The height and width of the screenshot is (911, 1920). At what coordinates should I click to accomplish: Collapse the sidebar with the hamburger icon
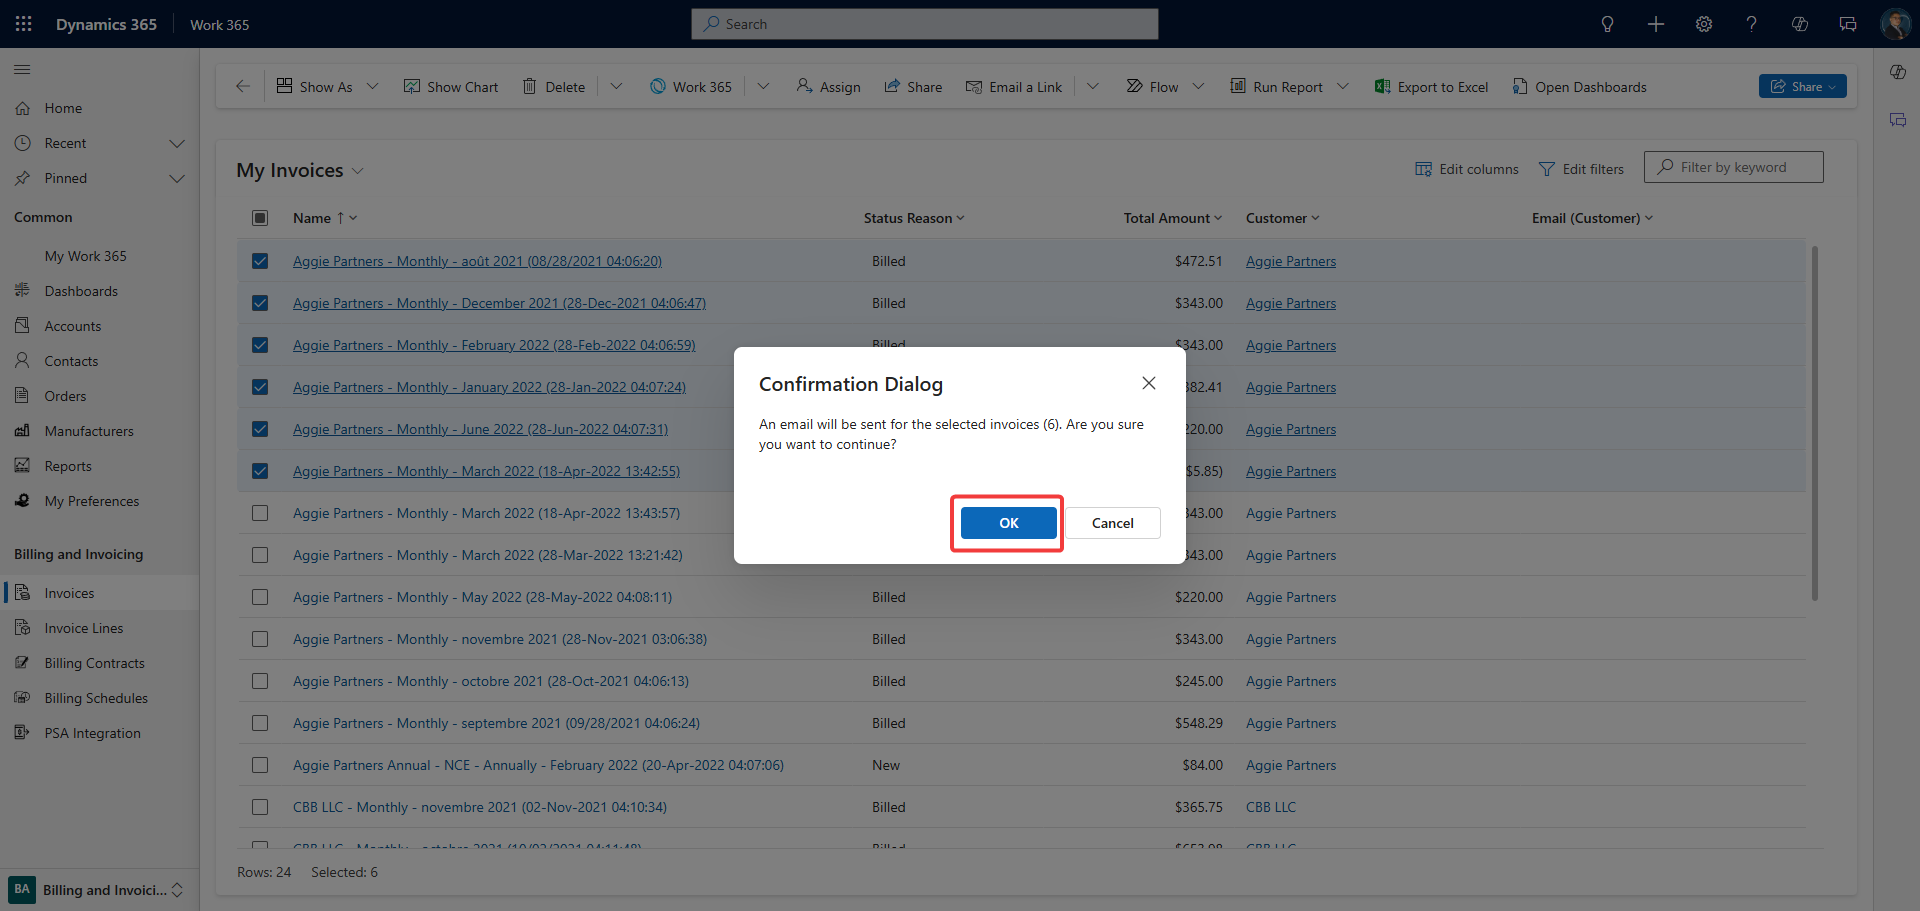pos(22,69)
